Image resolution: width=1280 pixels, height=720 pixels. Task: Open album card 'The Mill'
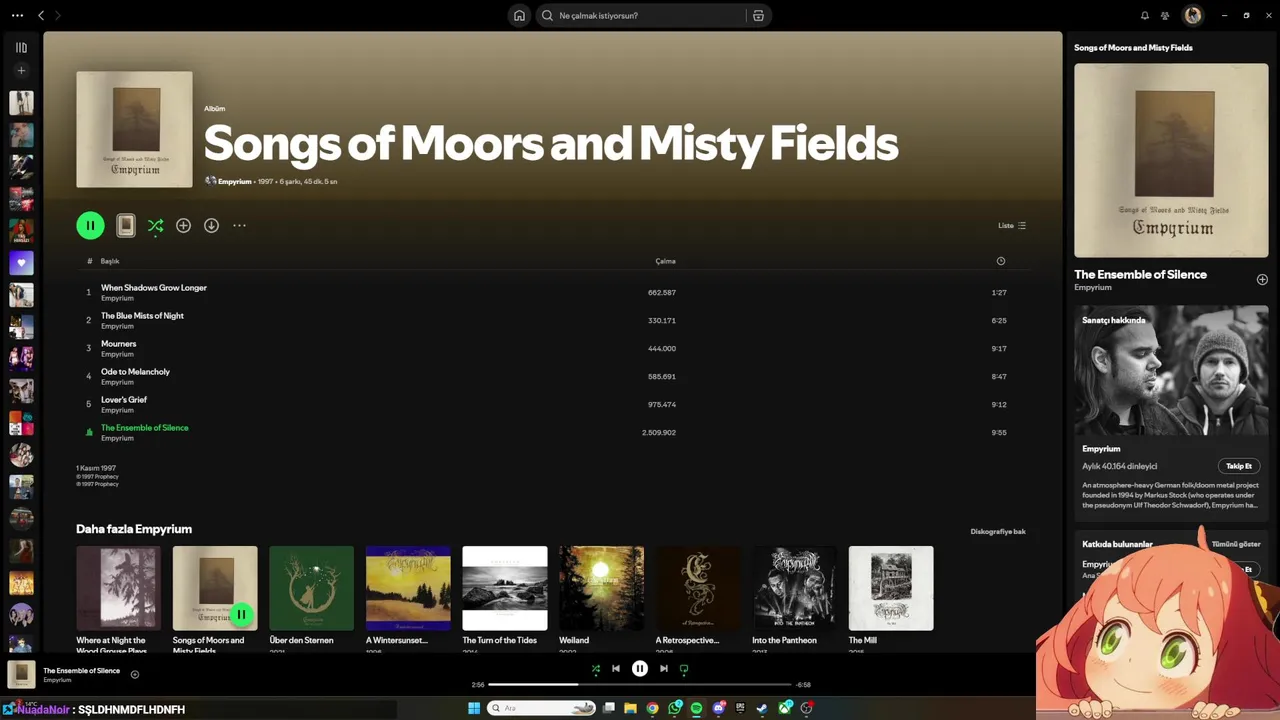[891, 598]
